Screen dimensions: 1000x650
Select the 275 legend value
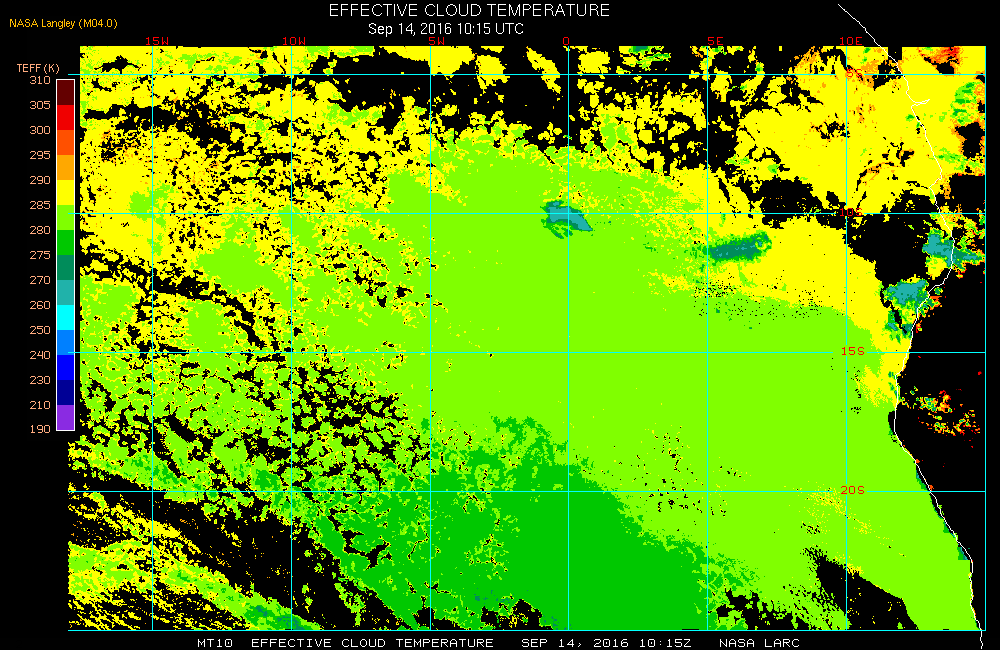(40, 255)
